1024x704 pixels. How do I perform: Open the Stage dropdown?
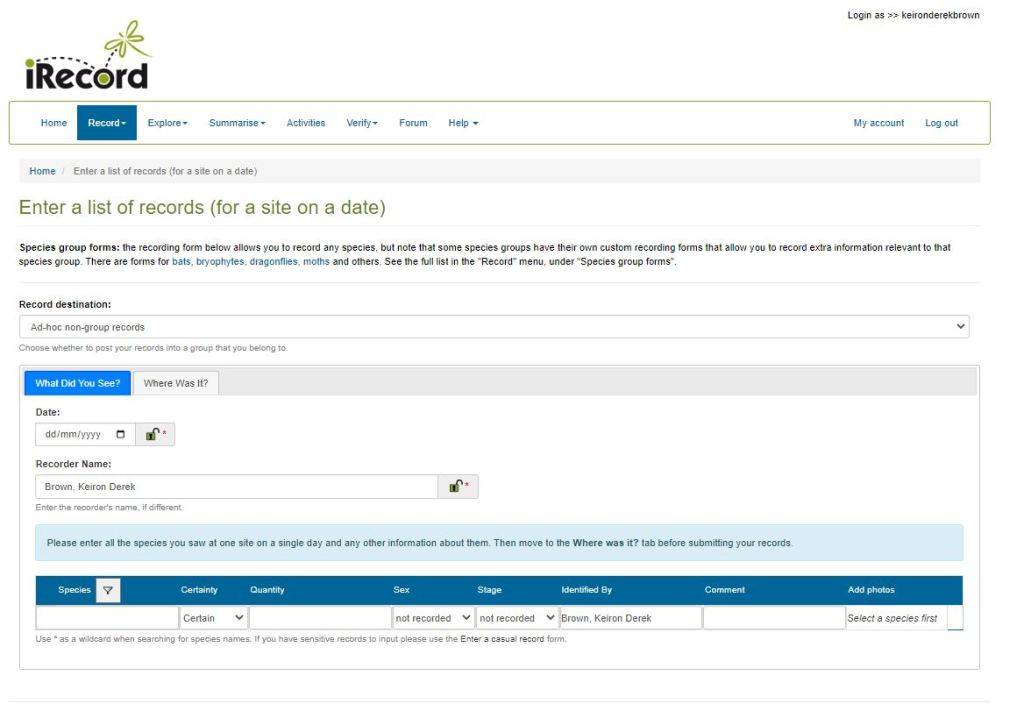coord(516,618)
